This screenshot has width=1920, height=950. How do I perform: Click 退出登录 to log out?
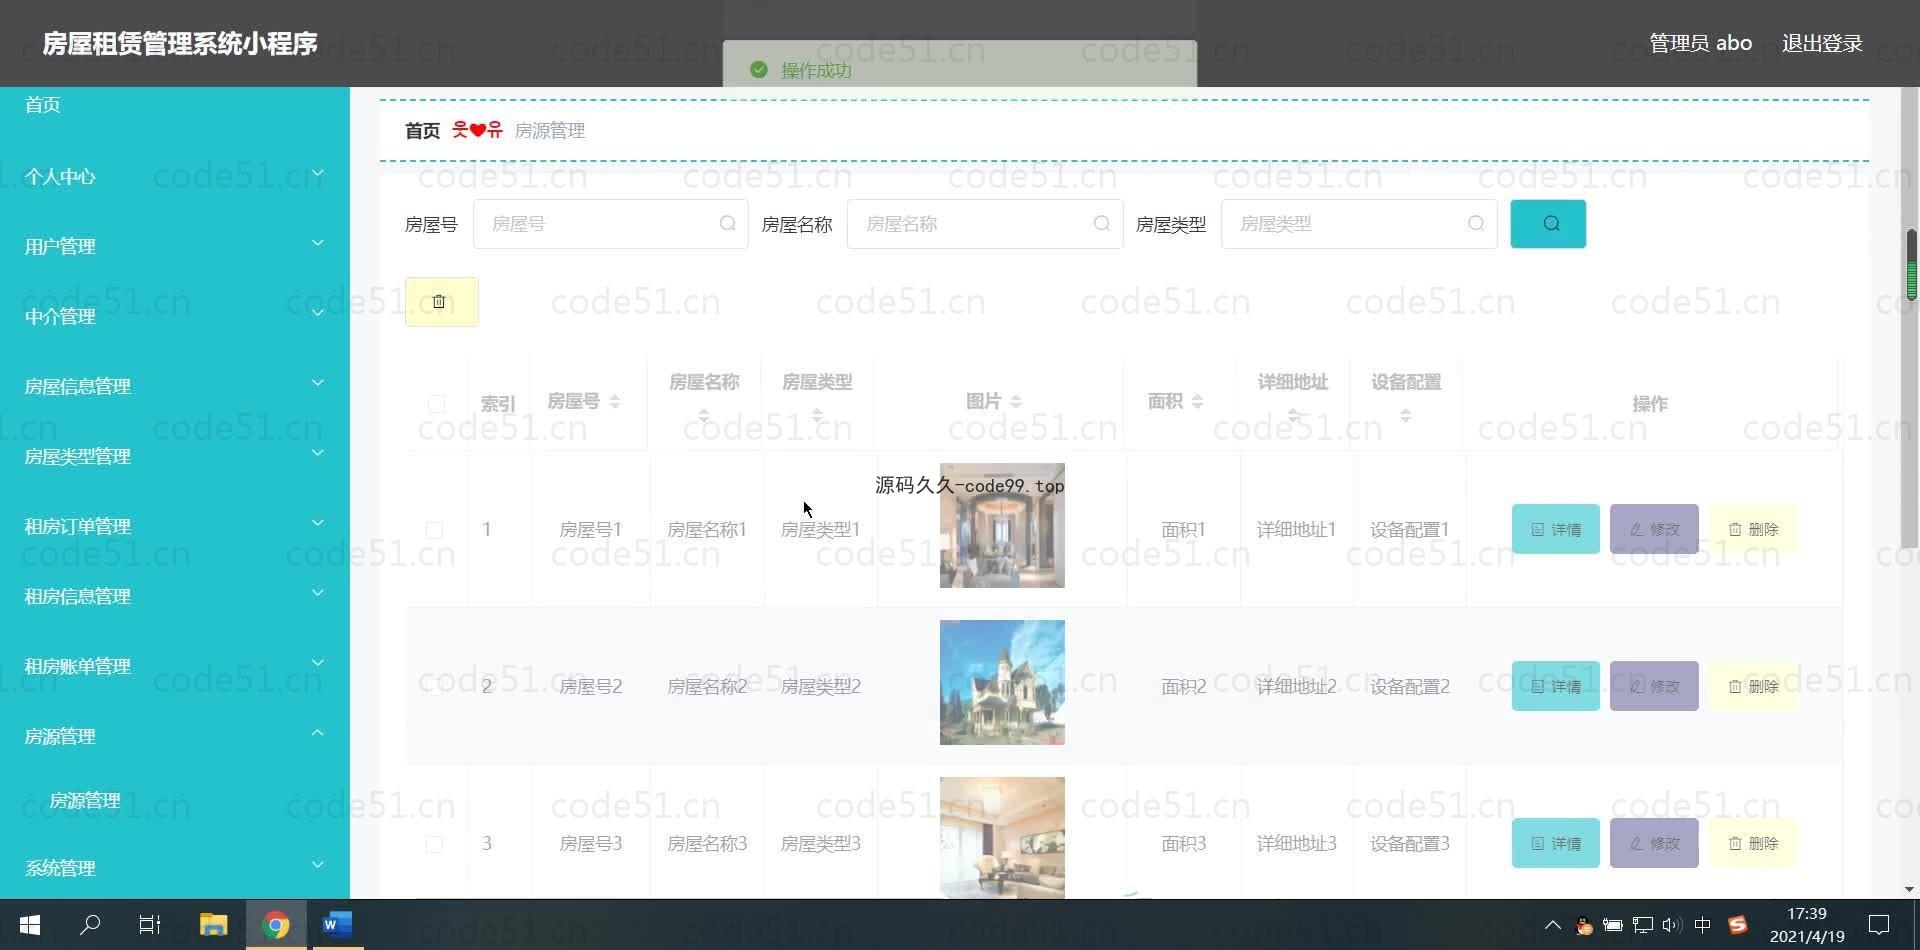pos(1821,43)
